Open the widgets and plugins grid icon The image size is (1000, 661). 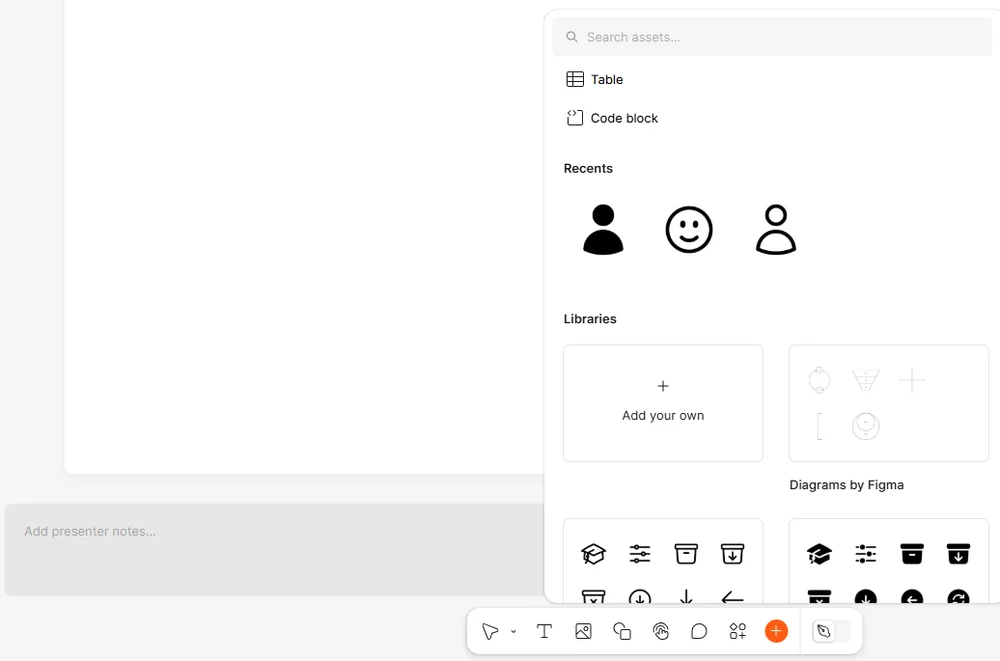point(737,632)
